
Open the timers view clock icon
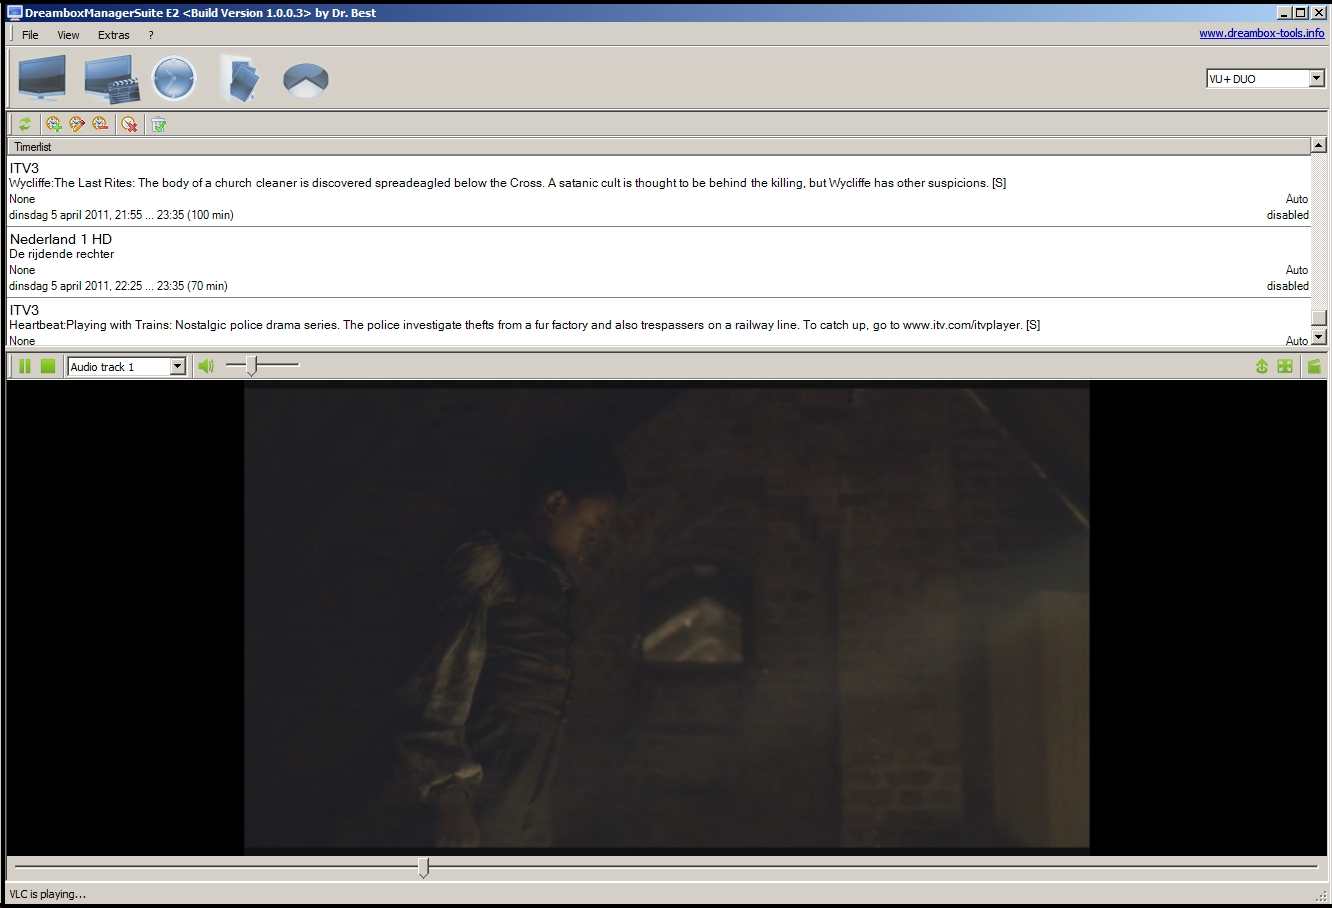tap(174, 78)
